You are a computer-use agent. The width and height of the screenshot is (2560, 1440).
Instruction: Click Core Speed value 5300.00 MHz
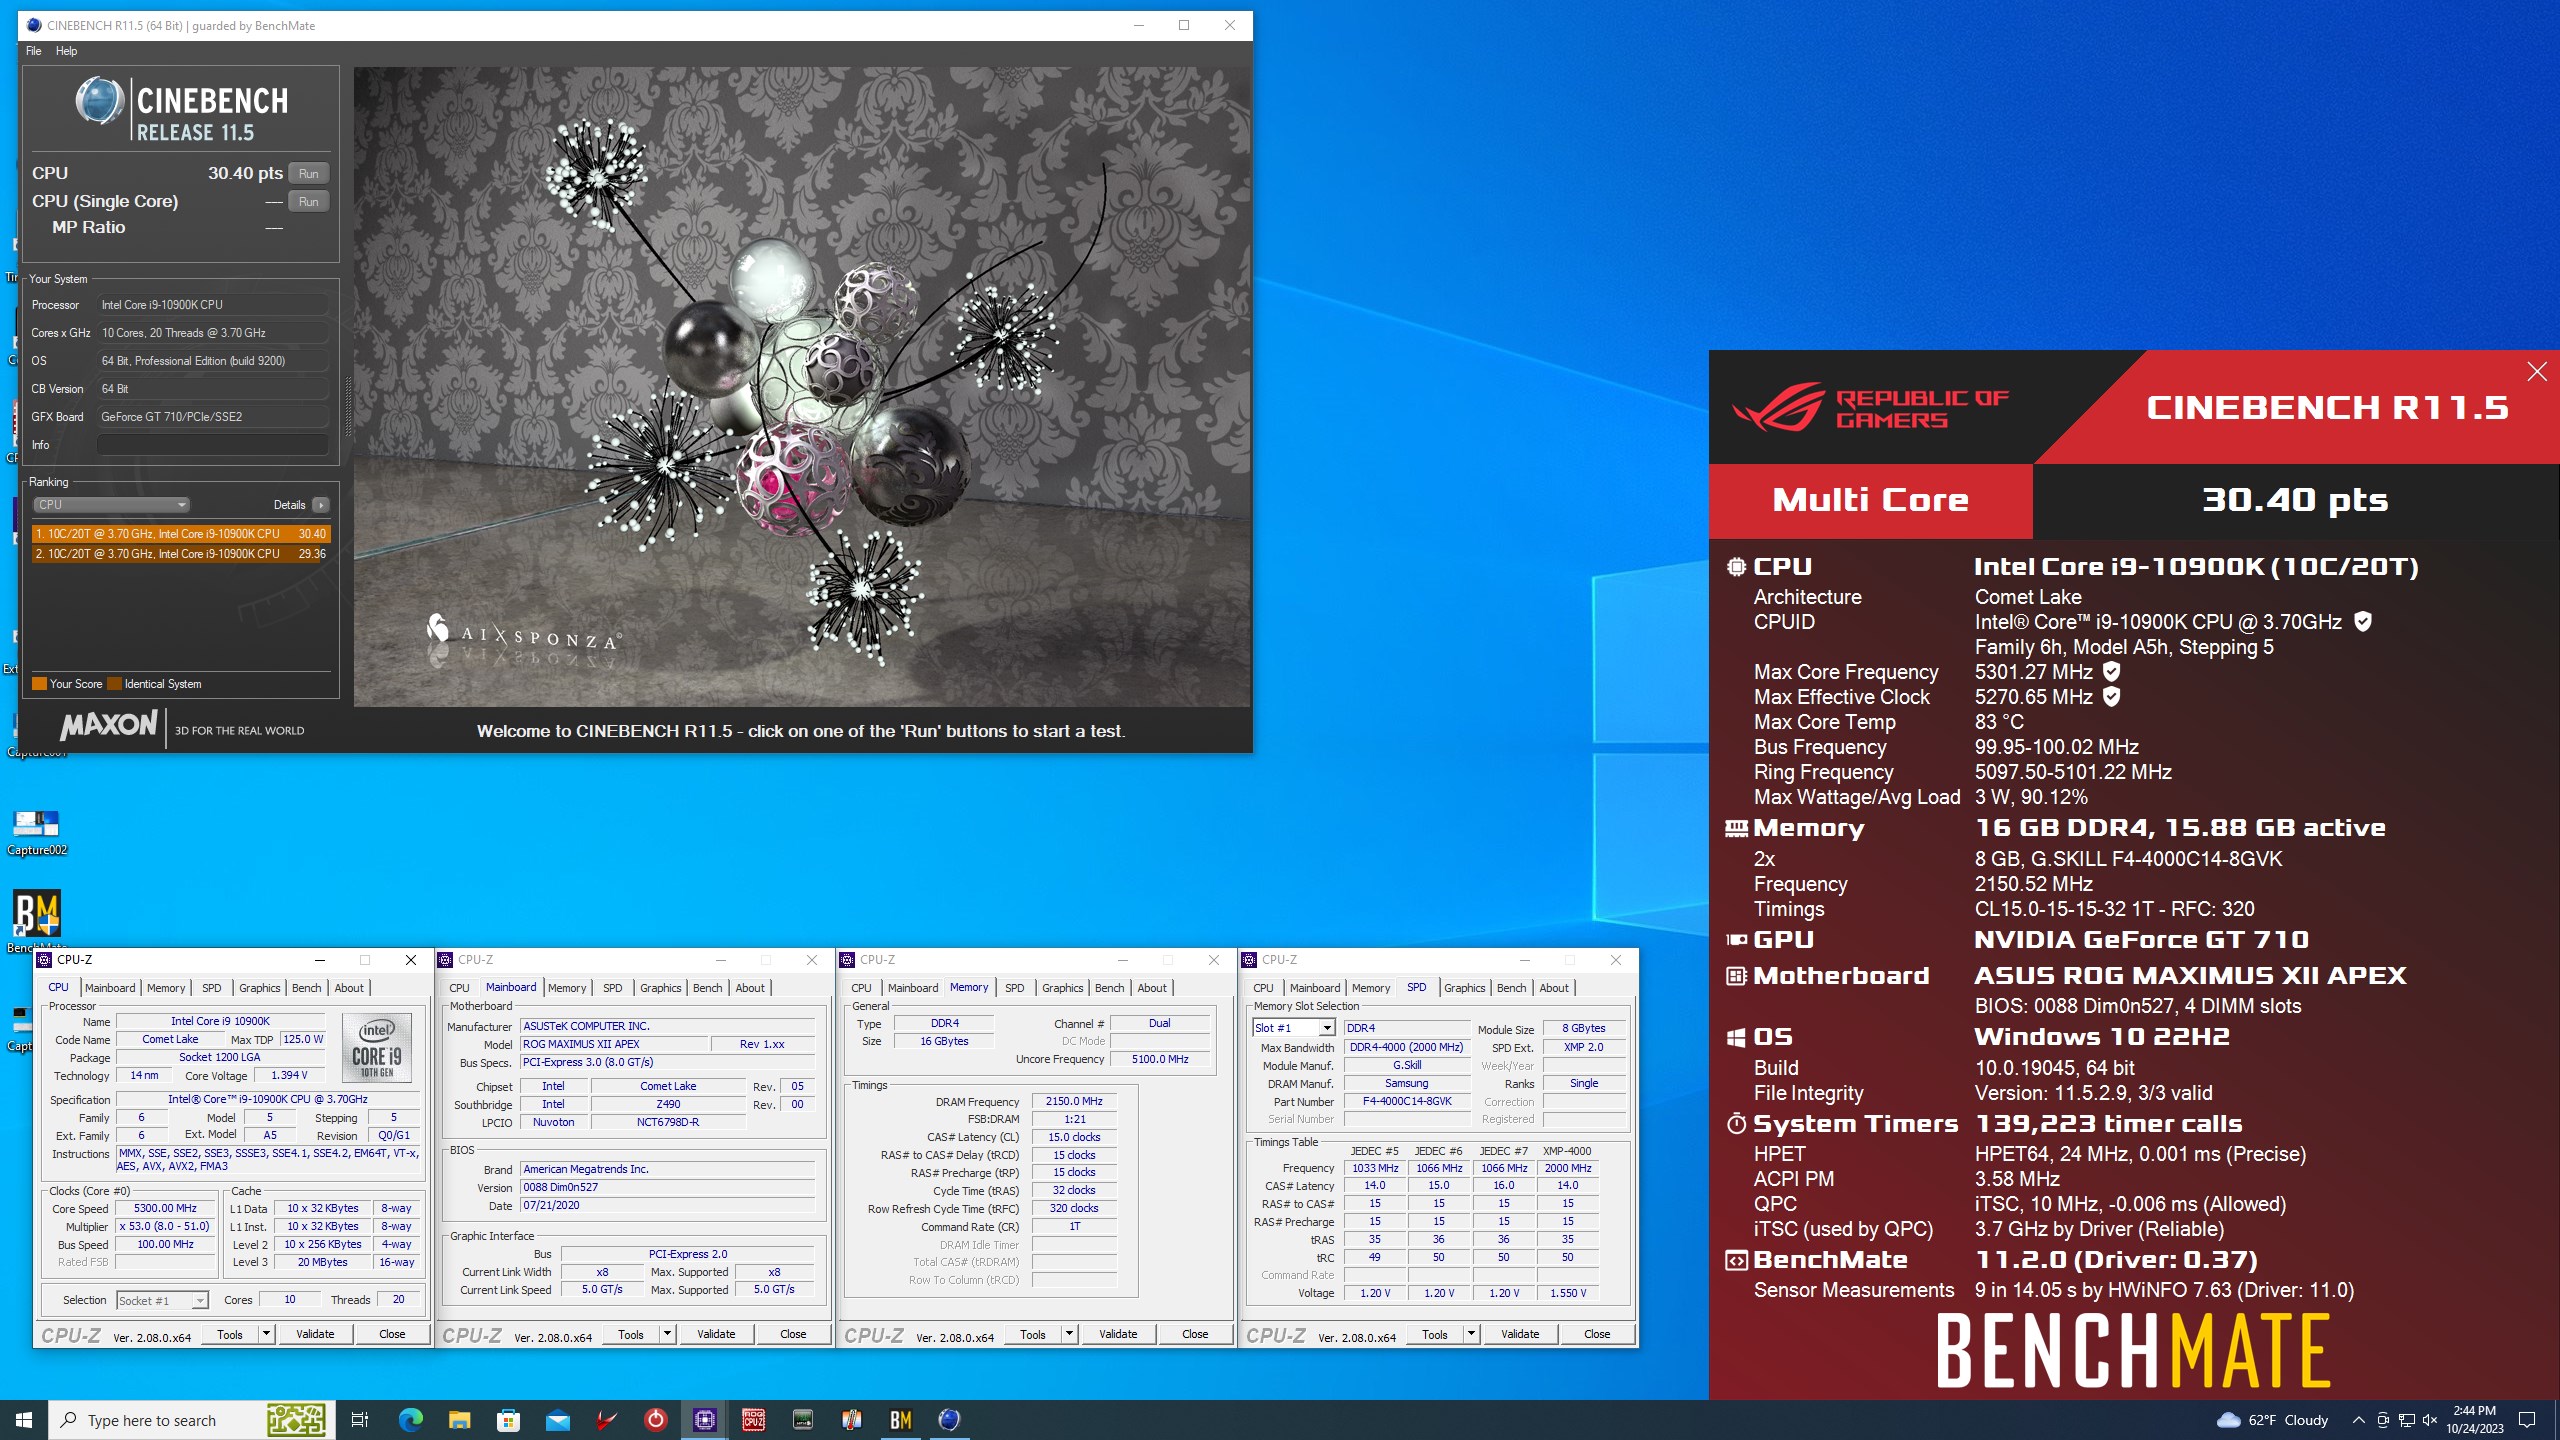pos(165,1209)
